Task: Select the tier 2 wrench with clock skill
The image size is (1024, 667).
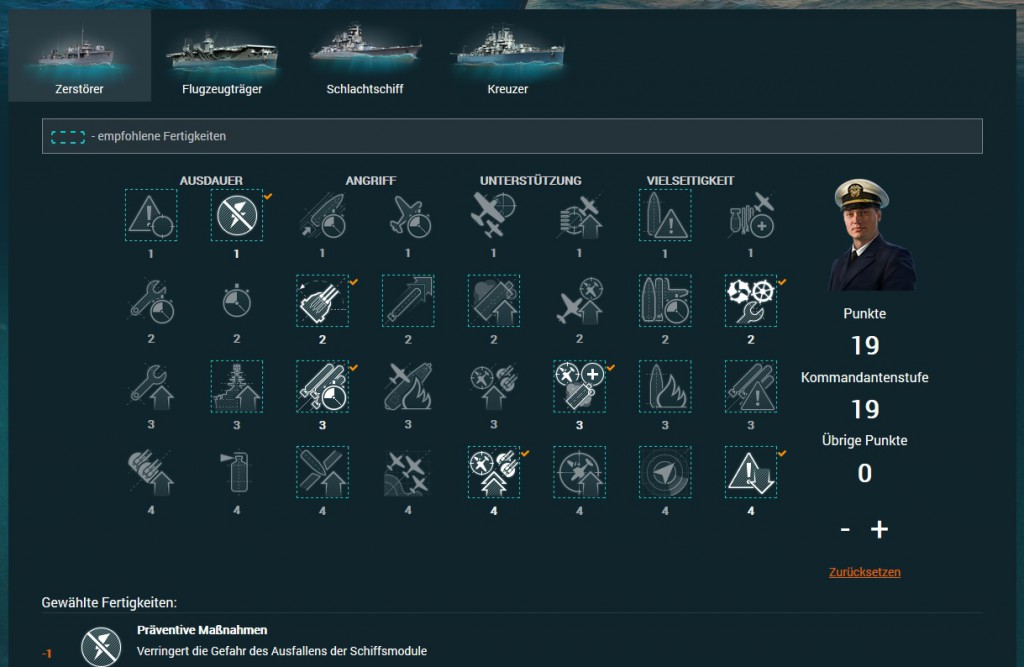Action: (151, 301)
